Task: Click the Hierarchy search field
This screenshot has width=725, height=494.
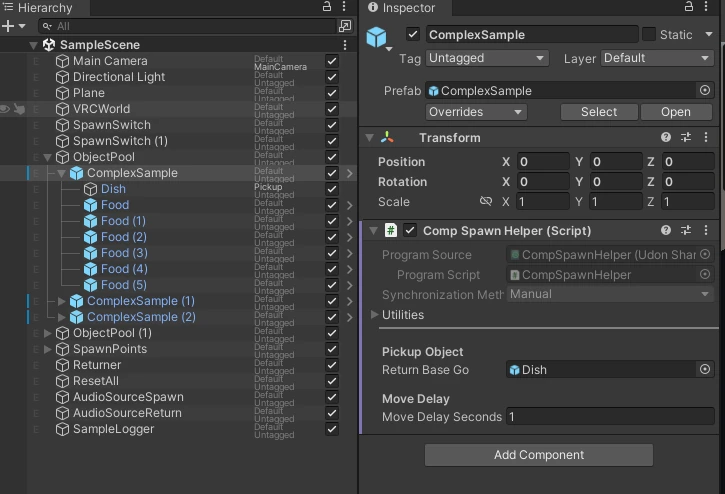Action: pyautogui.click(x=187, y=26)
